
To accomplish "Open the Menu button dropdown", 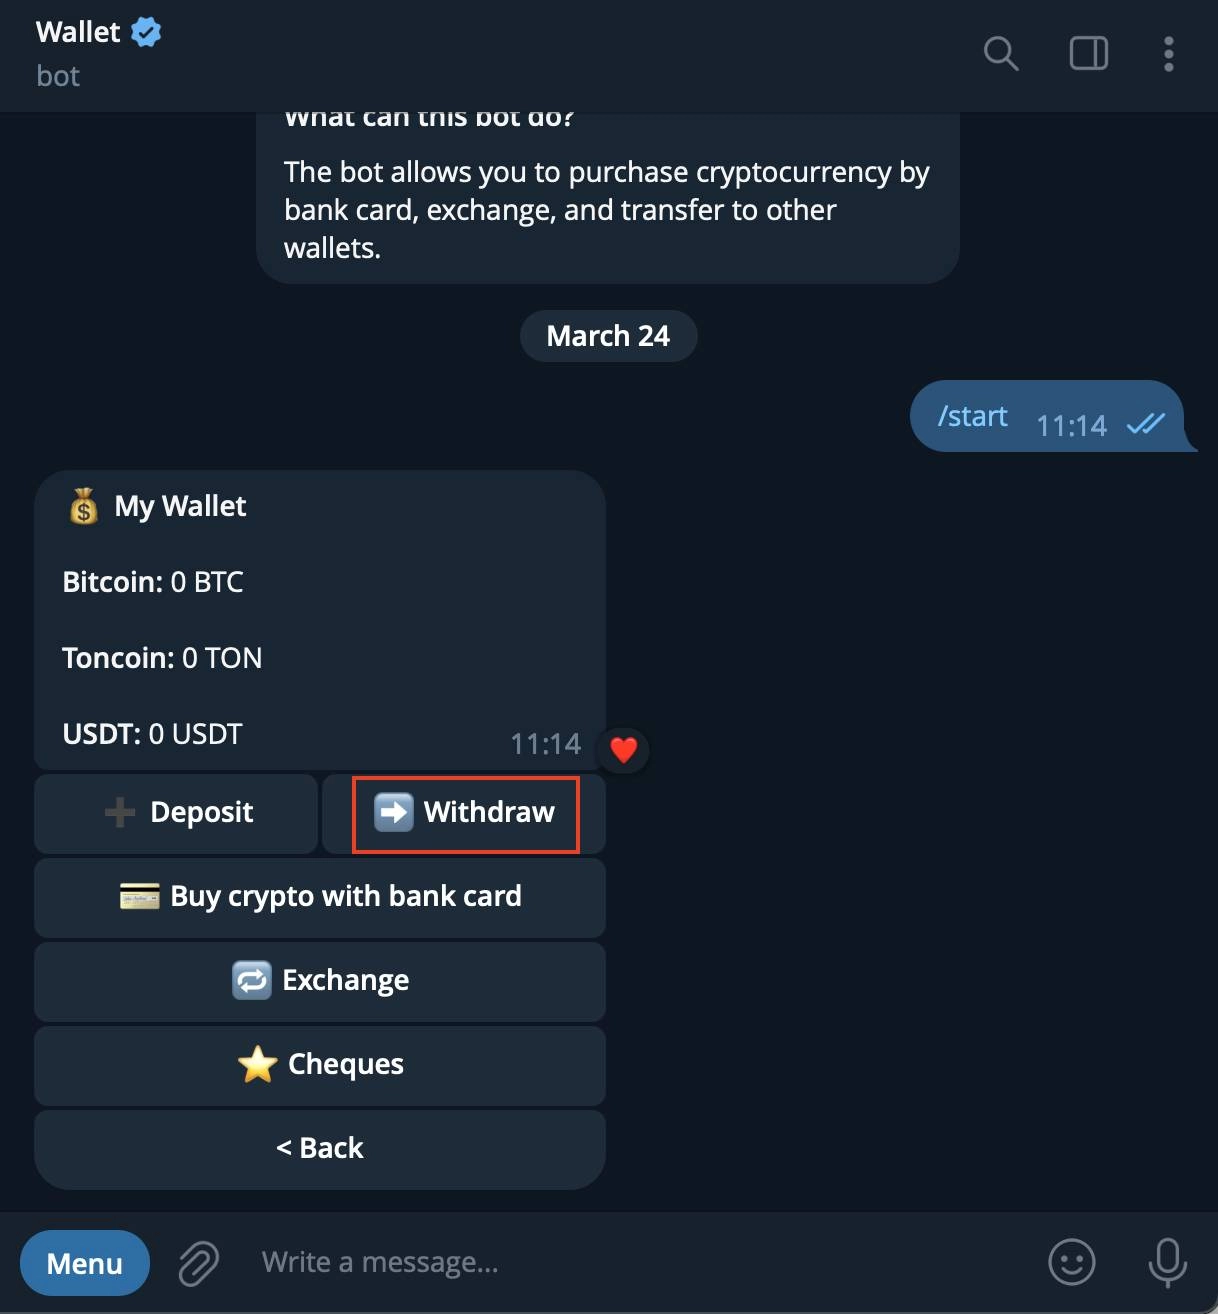I will tap(84, 1262).
